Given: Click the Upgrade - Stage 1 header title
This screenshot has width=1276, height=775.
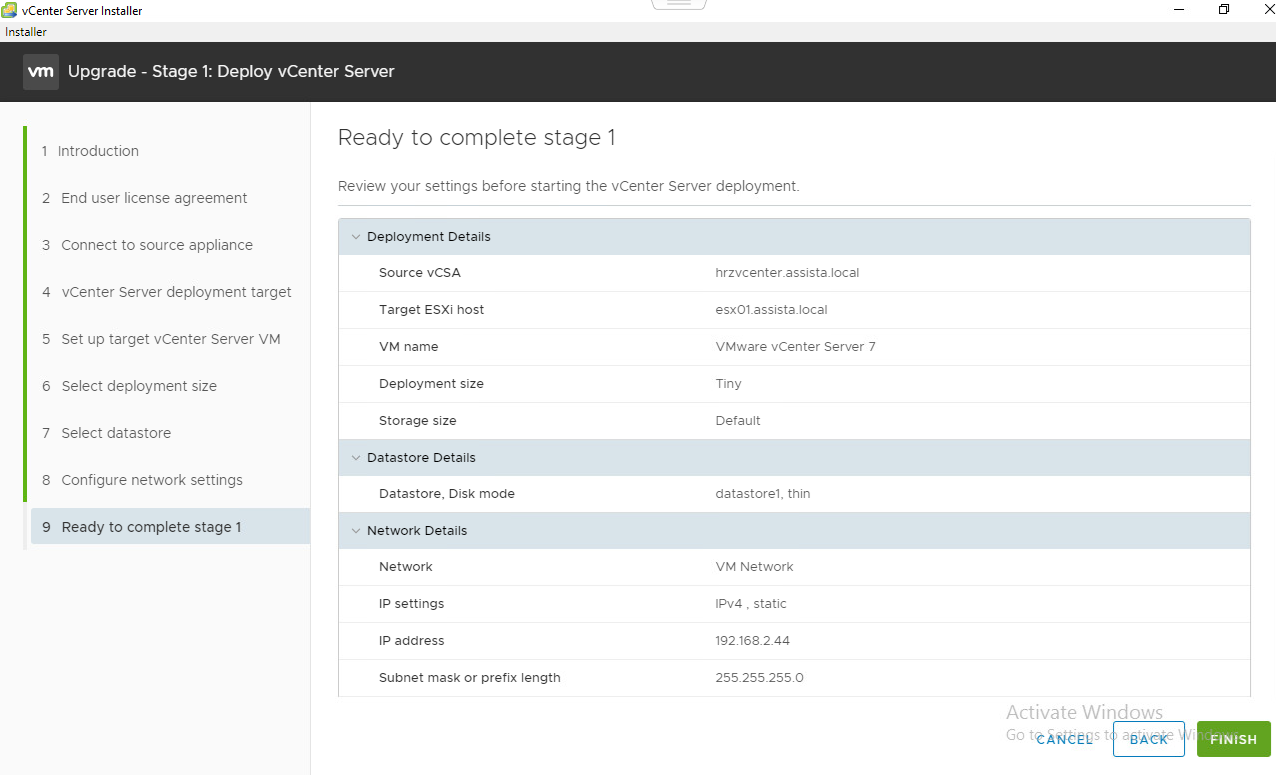Looking at the screenshot, I should pos(231,72).
